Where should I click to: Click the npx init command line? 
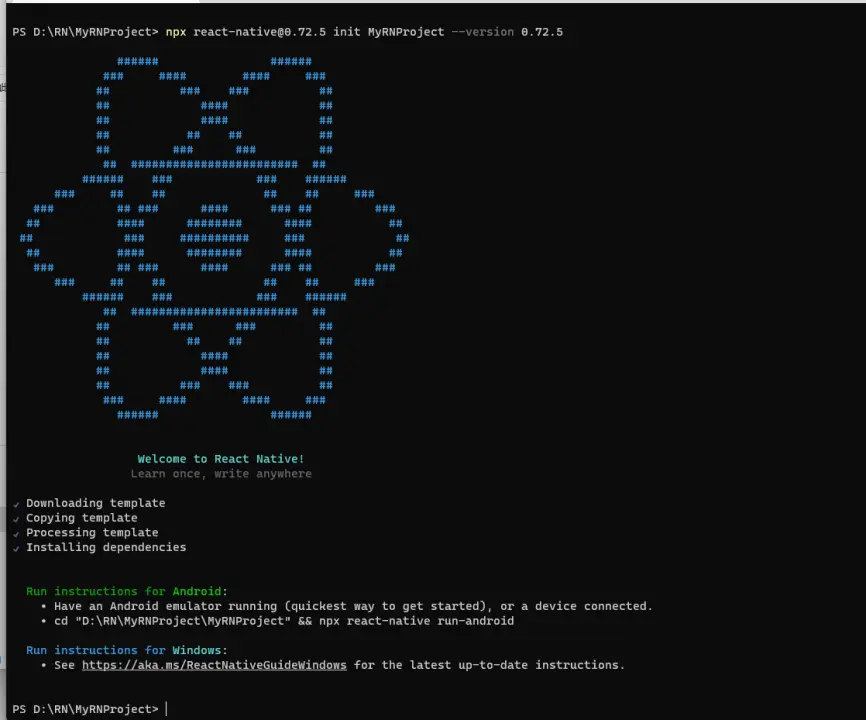pos(287,32)
